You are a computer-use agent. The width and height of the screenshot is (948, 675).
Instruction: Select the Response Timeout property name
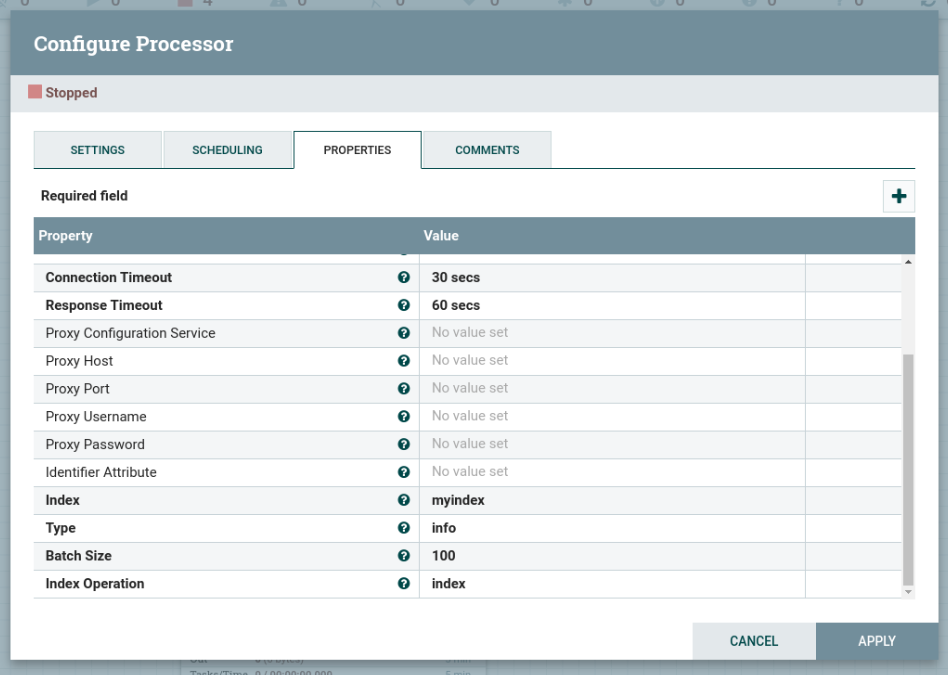coord(104,305)
